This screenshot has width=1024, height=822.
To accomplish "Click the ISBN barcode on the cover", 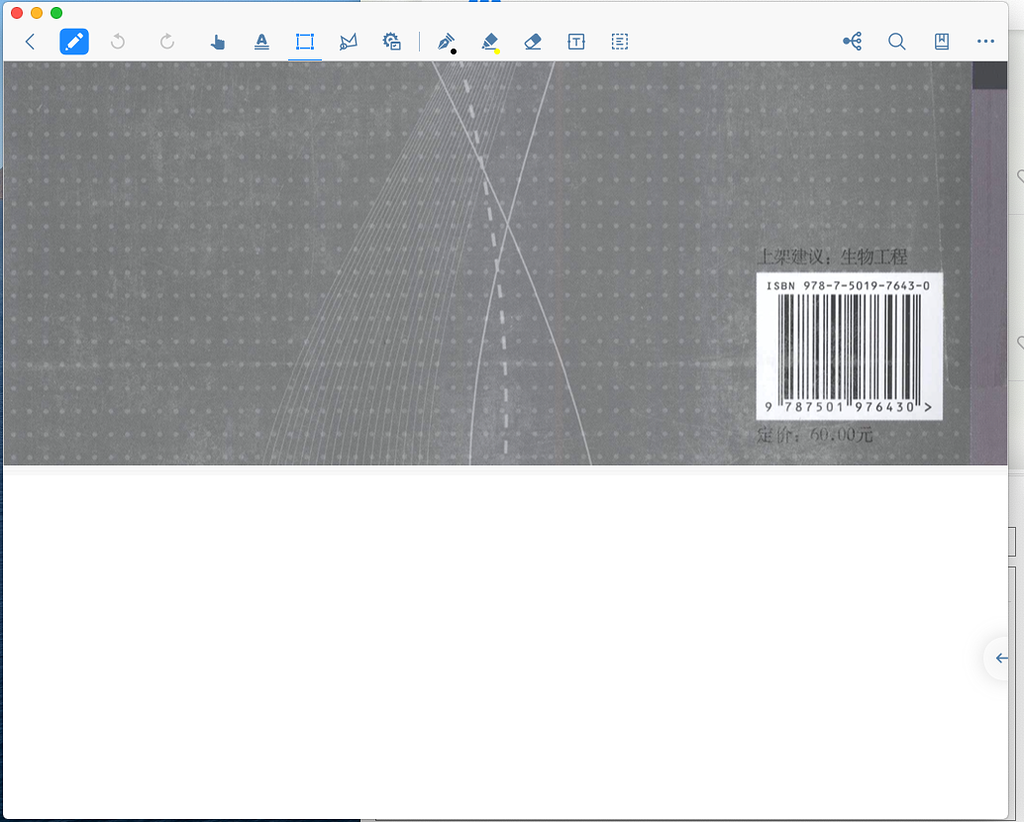I will tap(849, 347).
